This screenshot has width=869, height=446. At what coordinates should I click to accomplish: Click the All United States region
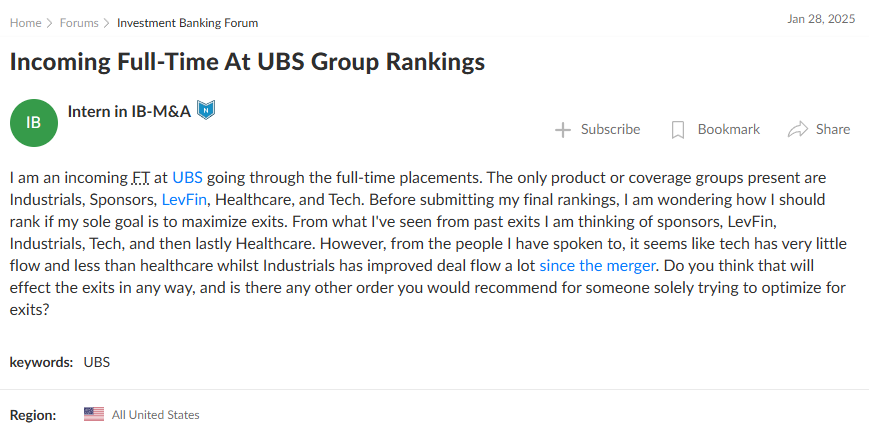click(156, 415)
